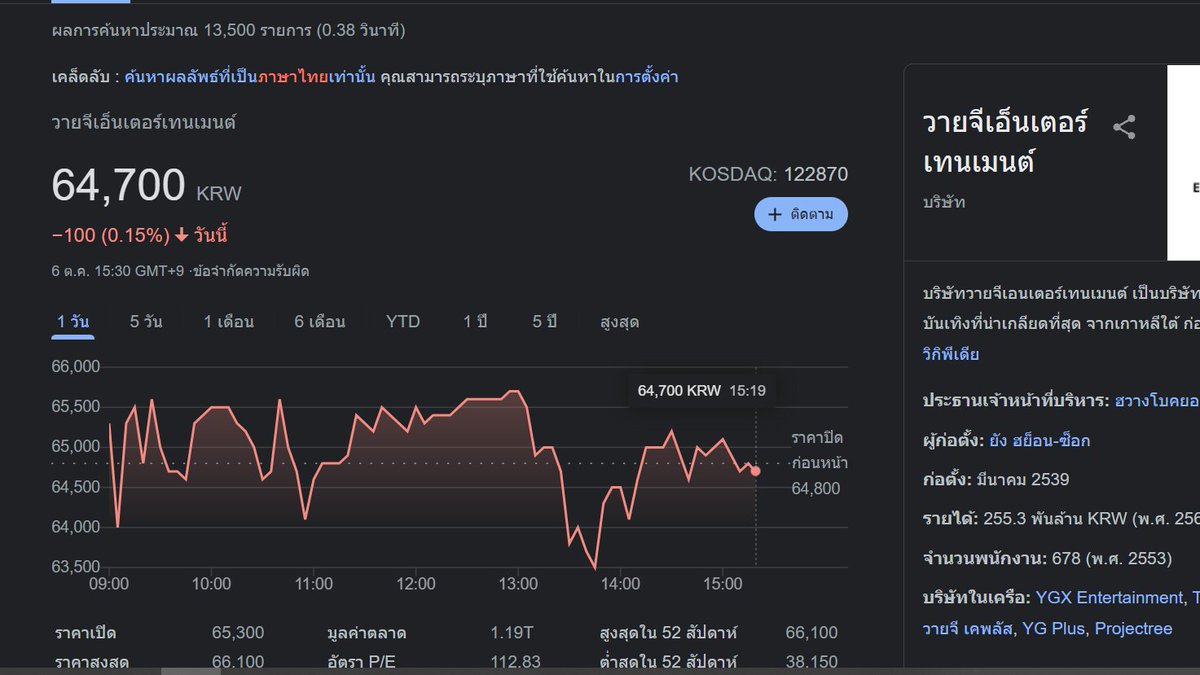Screen dimensions: 1200x675
Task: Click the ผลการค้นหาประมาณ 13,500 รายการ result count
Action: [x=228, y=31]
